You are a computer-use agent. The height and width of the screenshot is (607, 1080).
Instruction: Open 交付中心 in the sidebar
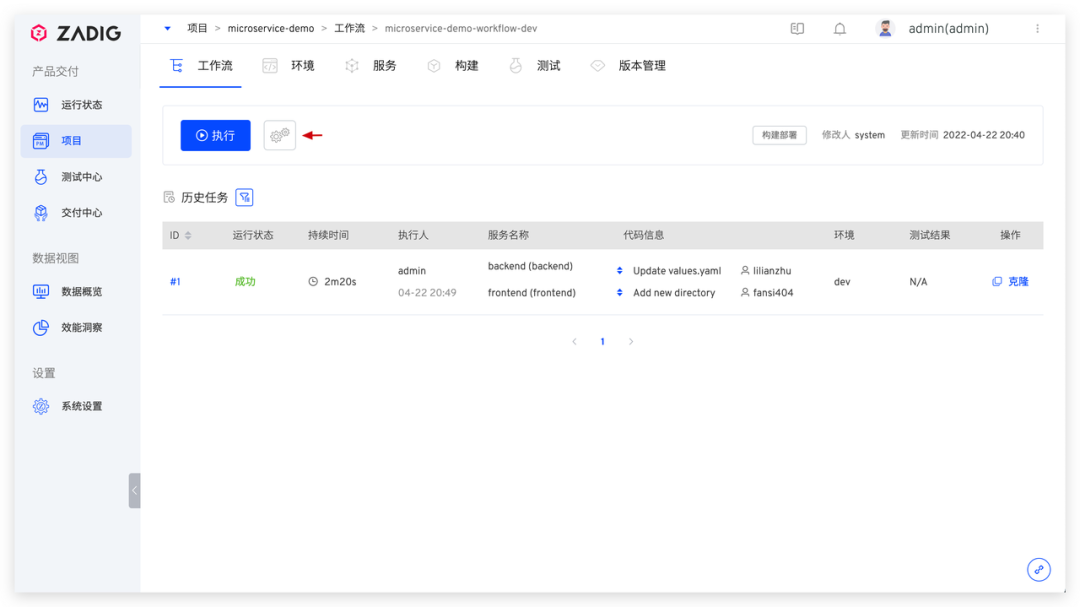76,213
